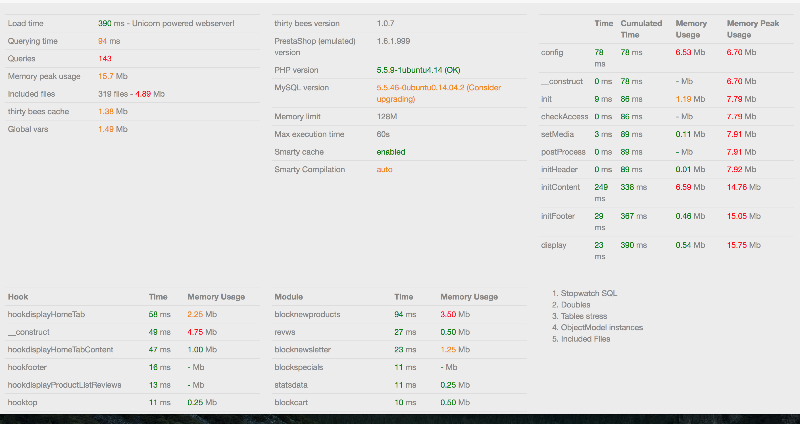Click the Cumulated Time column header

[x=641, y=27]
